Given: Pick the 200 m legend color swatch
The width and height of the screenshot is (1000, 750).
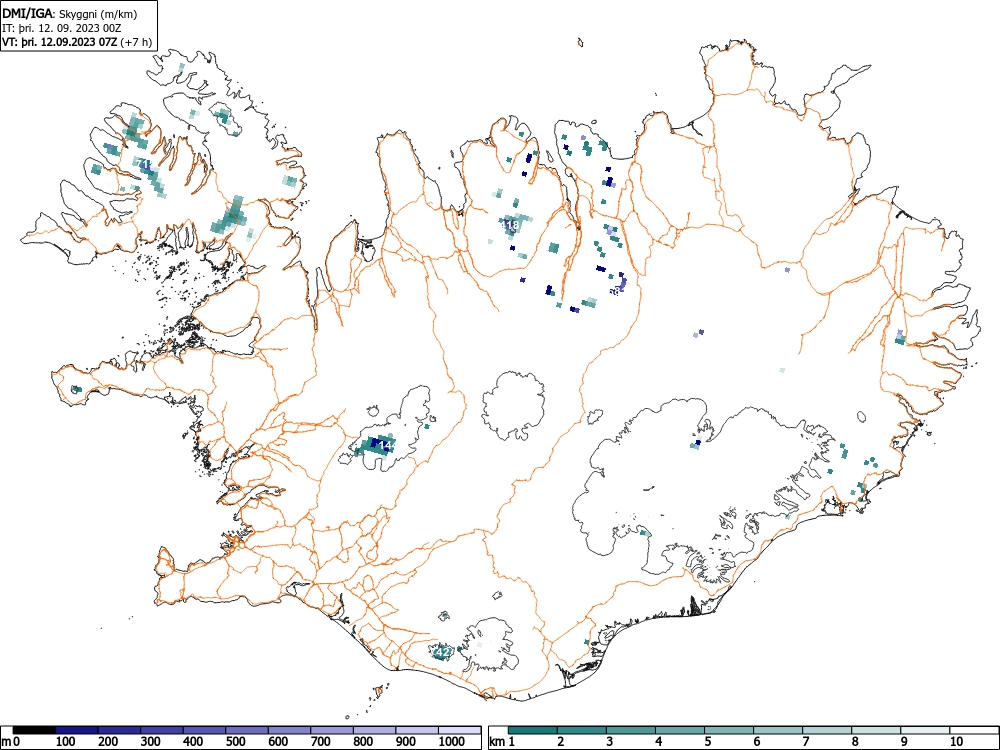Looking at the screenshot, I should click(x=119, y=730).
